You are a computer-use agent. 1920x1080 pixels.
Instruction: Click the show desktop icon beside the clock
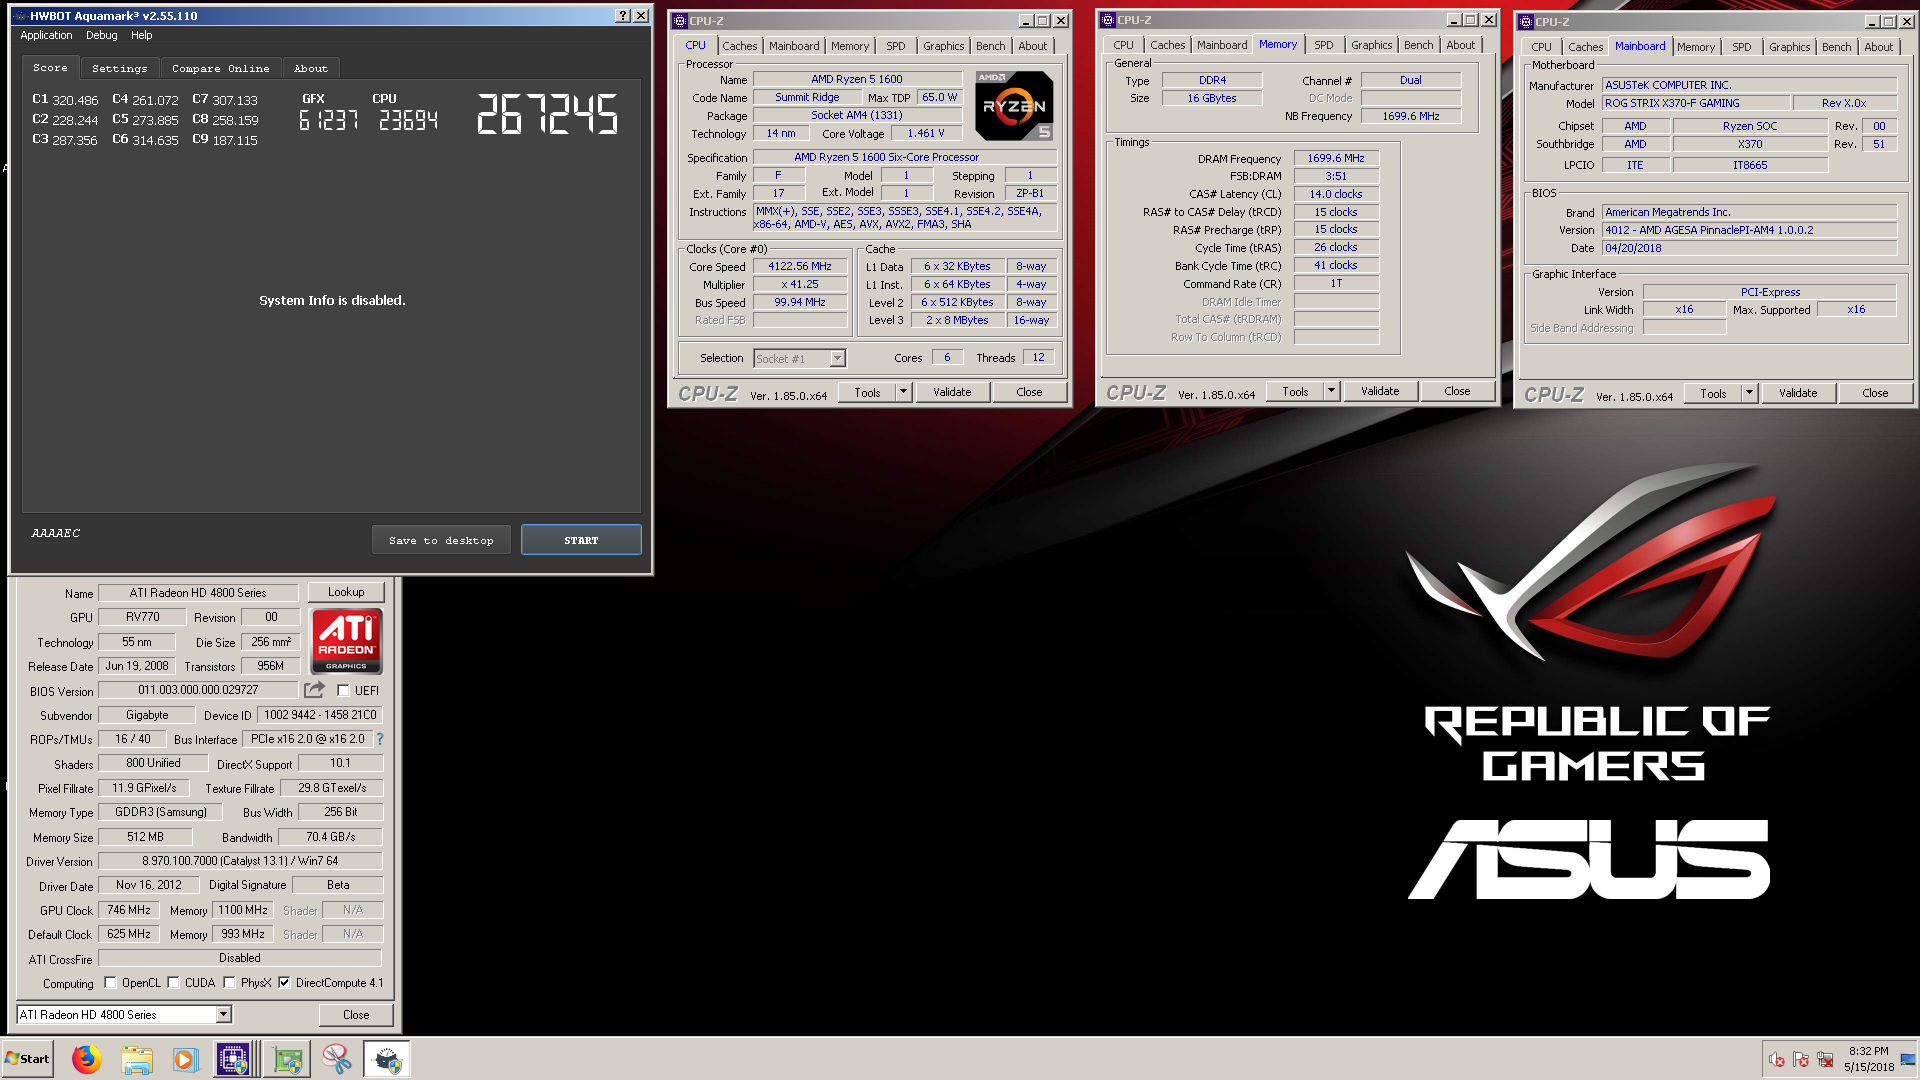(1908, 1059)
